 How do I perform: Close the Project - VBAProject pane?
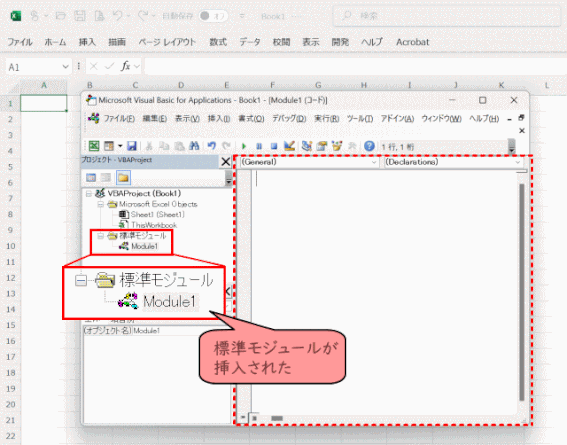pos(226,162)
